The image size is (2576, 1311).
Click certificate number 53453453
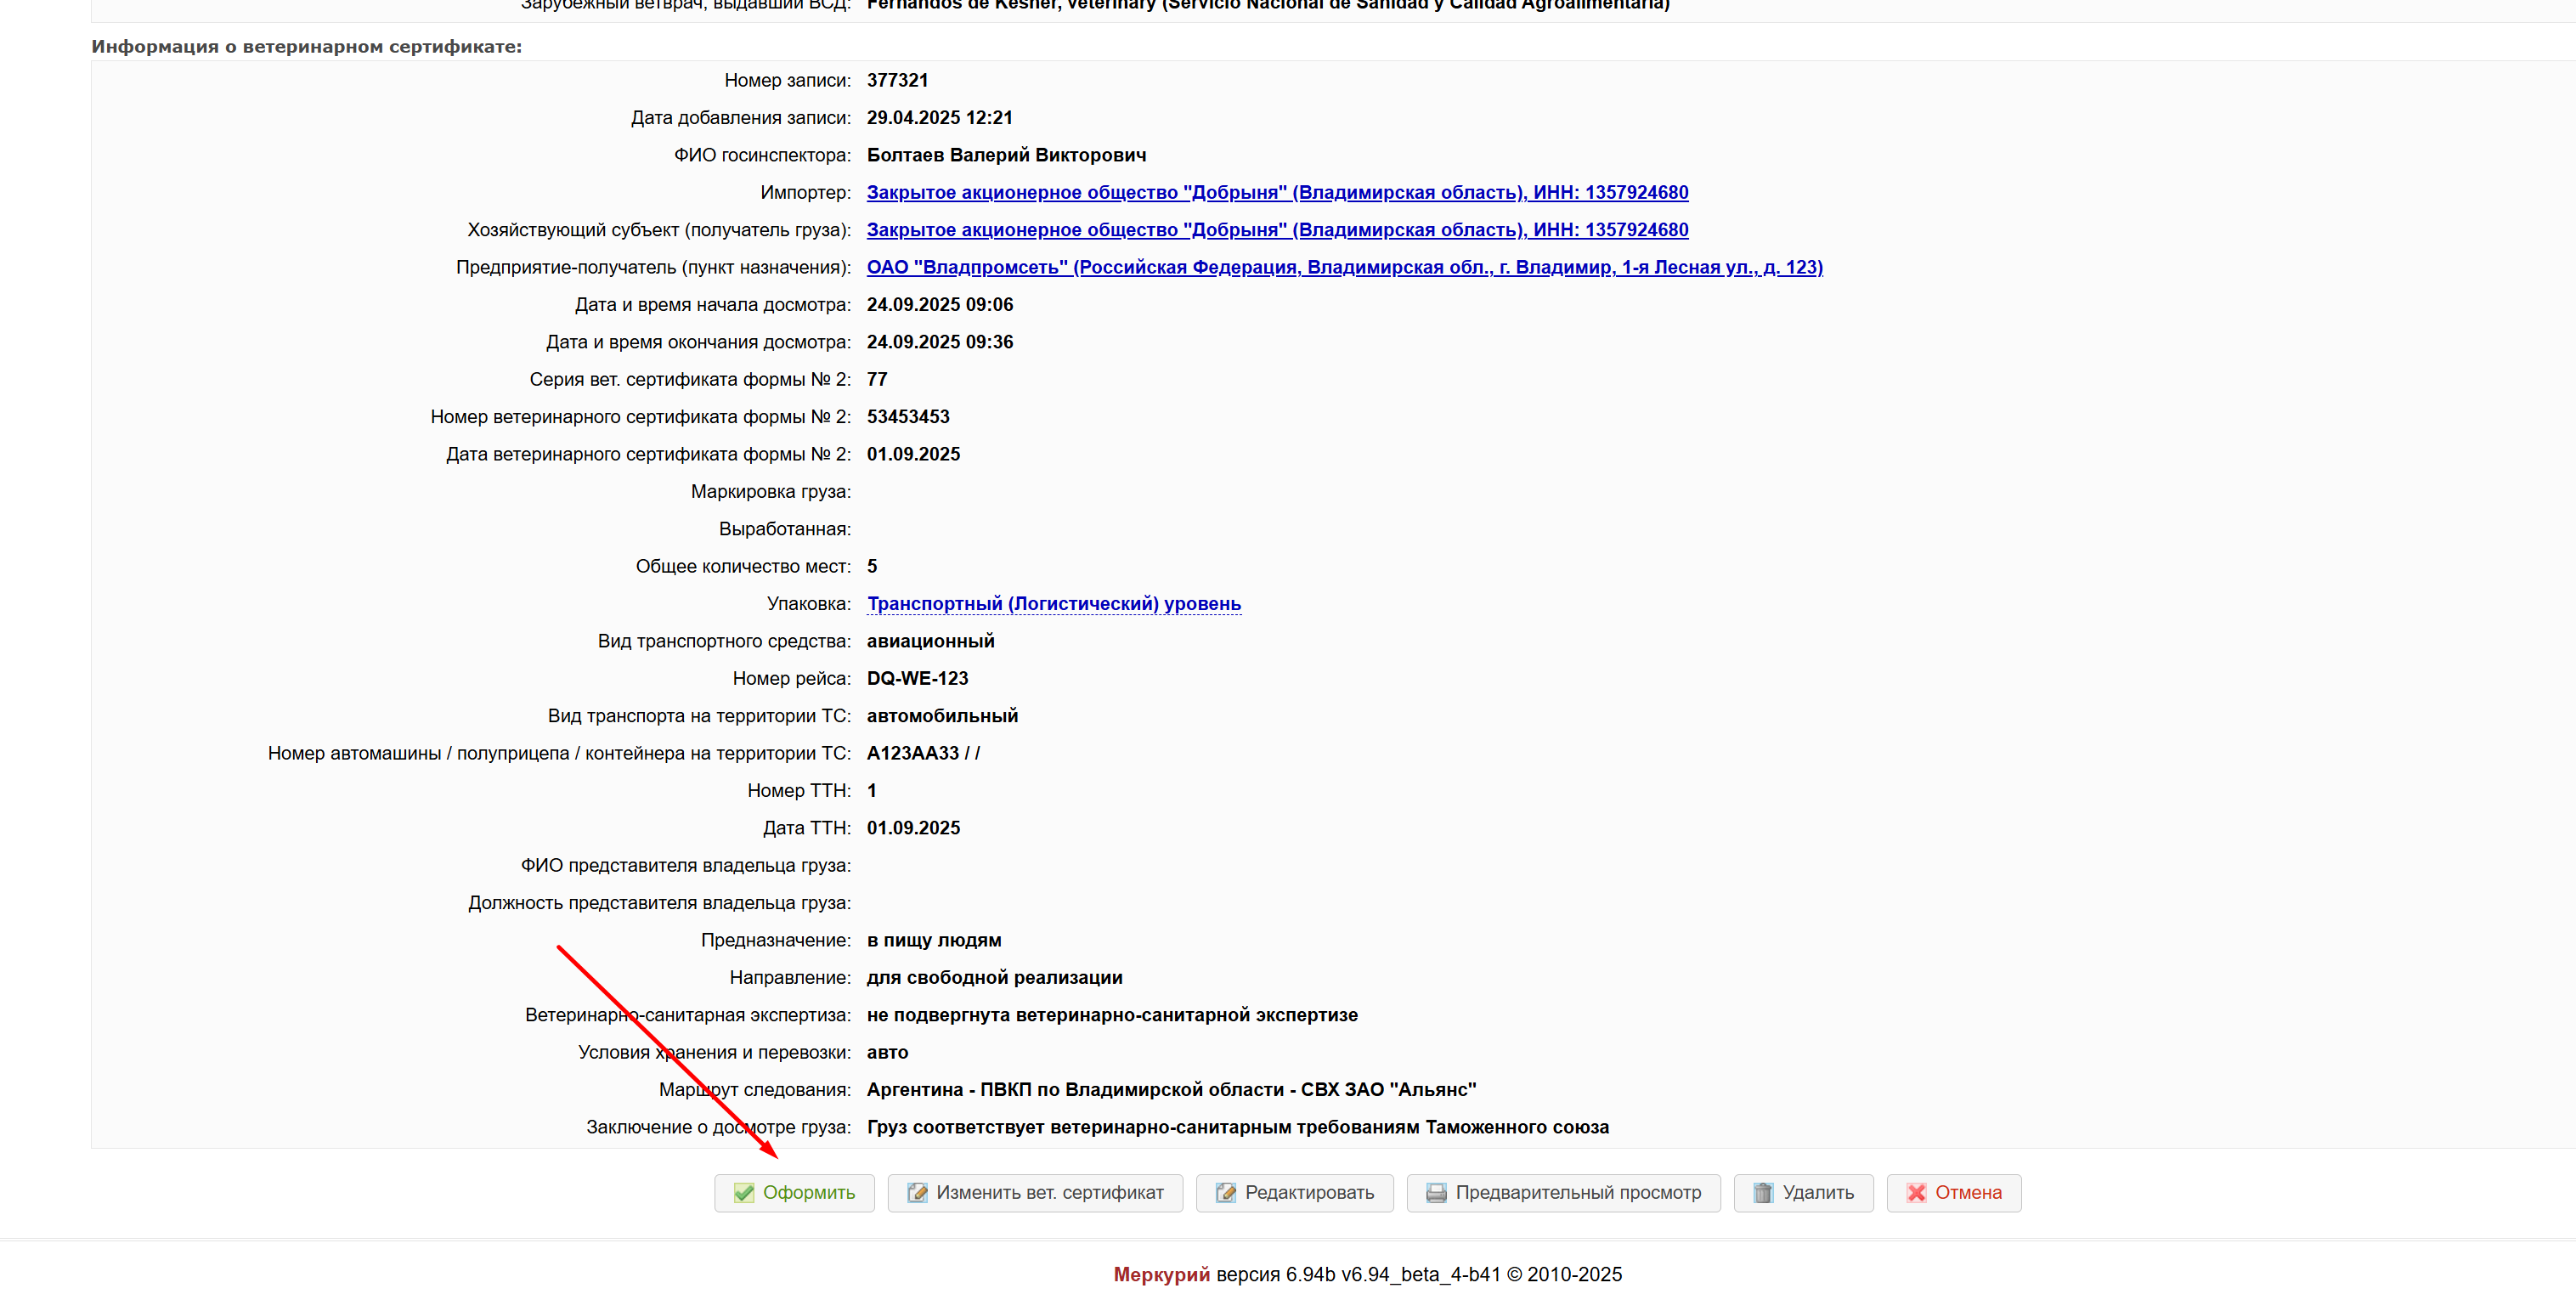[x=907, y=417]
